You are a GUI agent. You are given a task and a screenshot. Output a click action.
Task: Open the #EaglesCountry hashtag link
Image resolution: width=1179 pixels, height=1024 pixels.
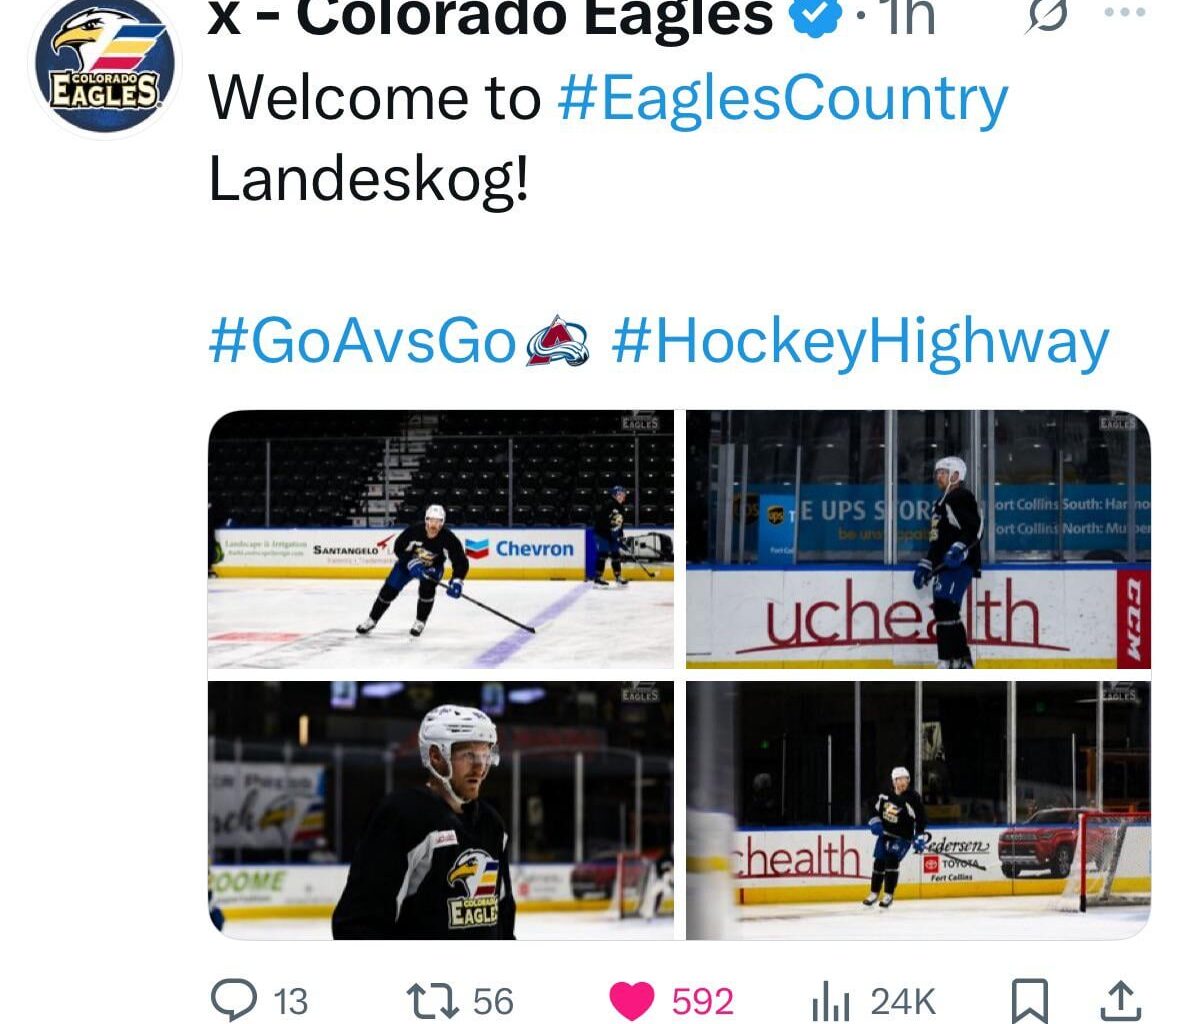point(782,99)
